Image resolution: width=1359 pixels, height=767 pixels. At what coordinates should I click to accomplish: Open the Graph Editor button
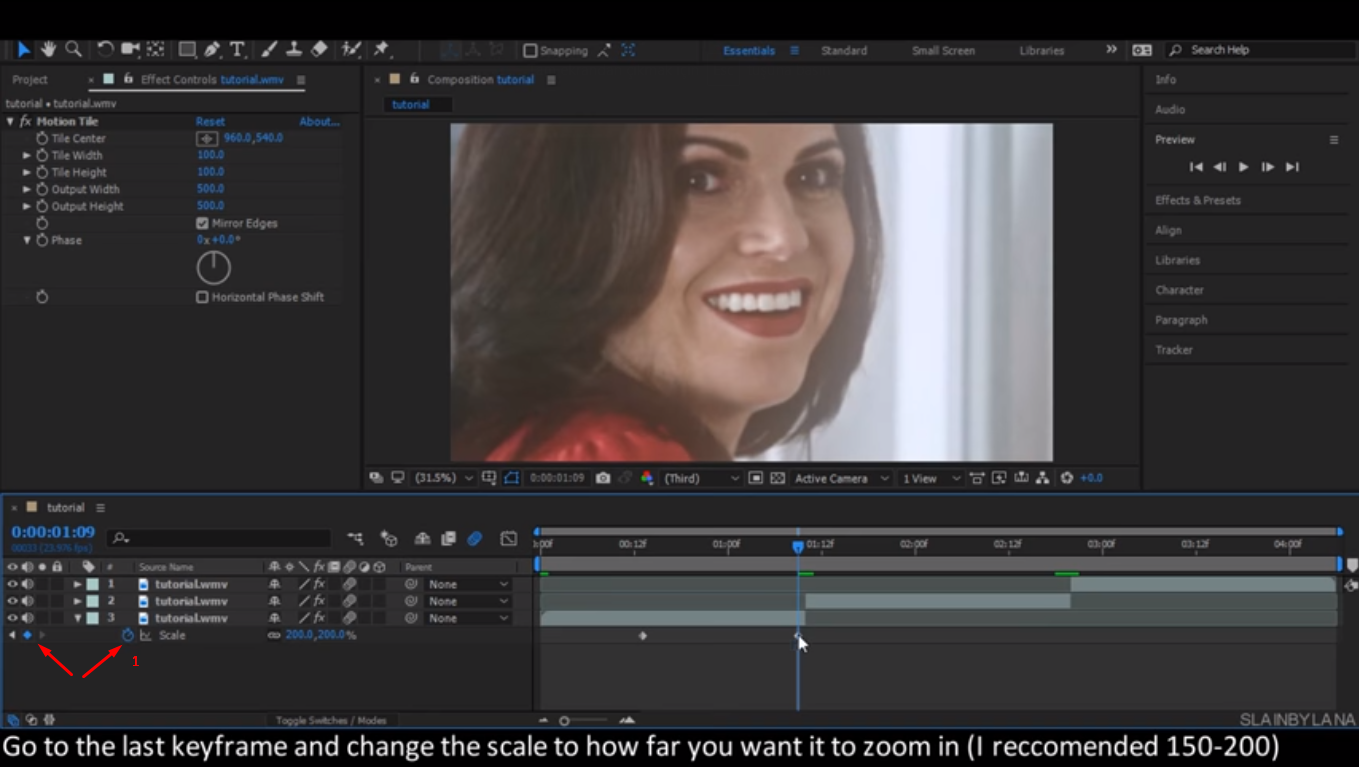click(x=509, y=539)
